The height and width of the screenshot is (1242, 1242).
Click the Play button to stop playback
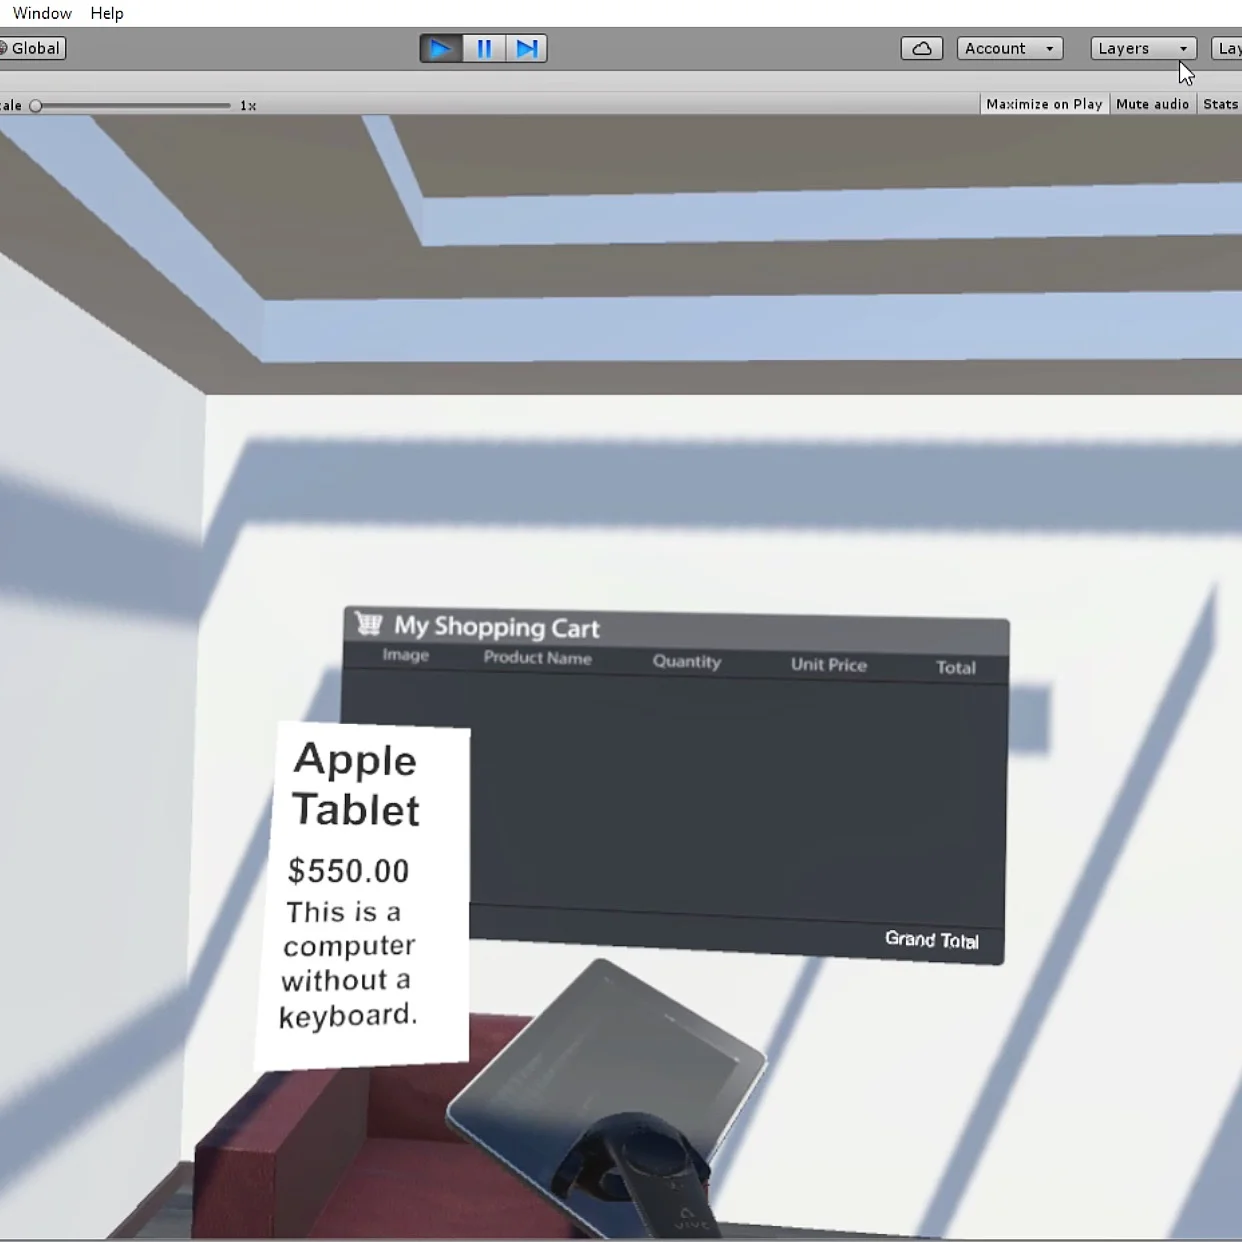[x=440, y=48]
